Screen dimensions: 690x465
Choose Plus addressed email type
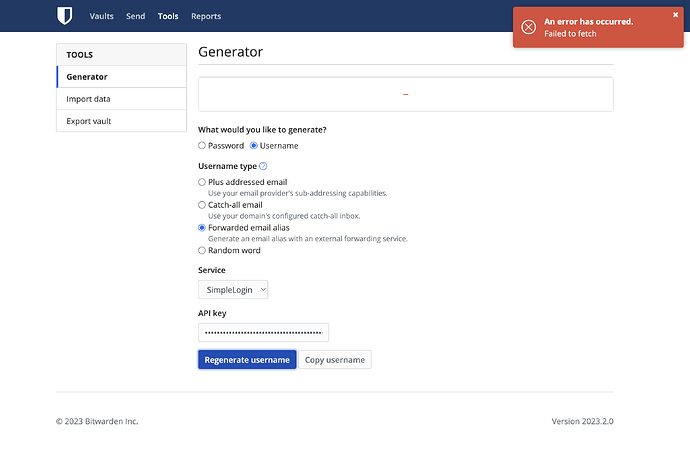(202, 182)
